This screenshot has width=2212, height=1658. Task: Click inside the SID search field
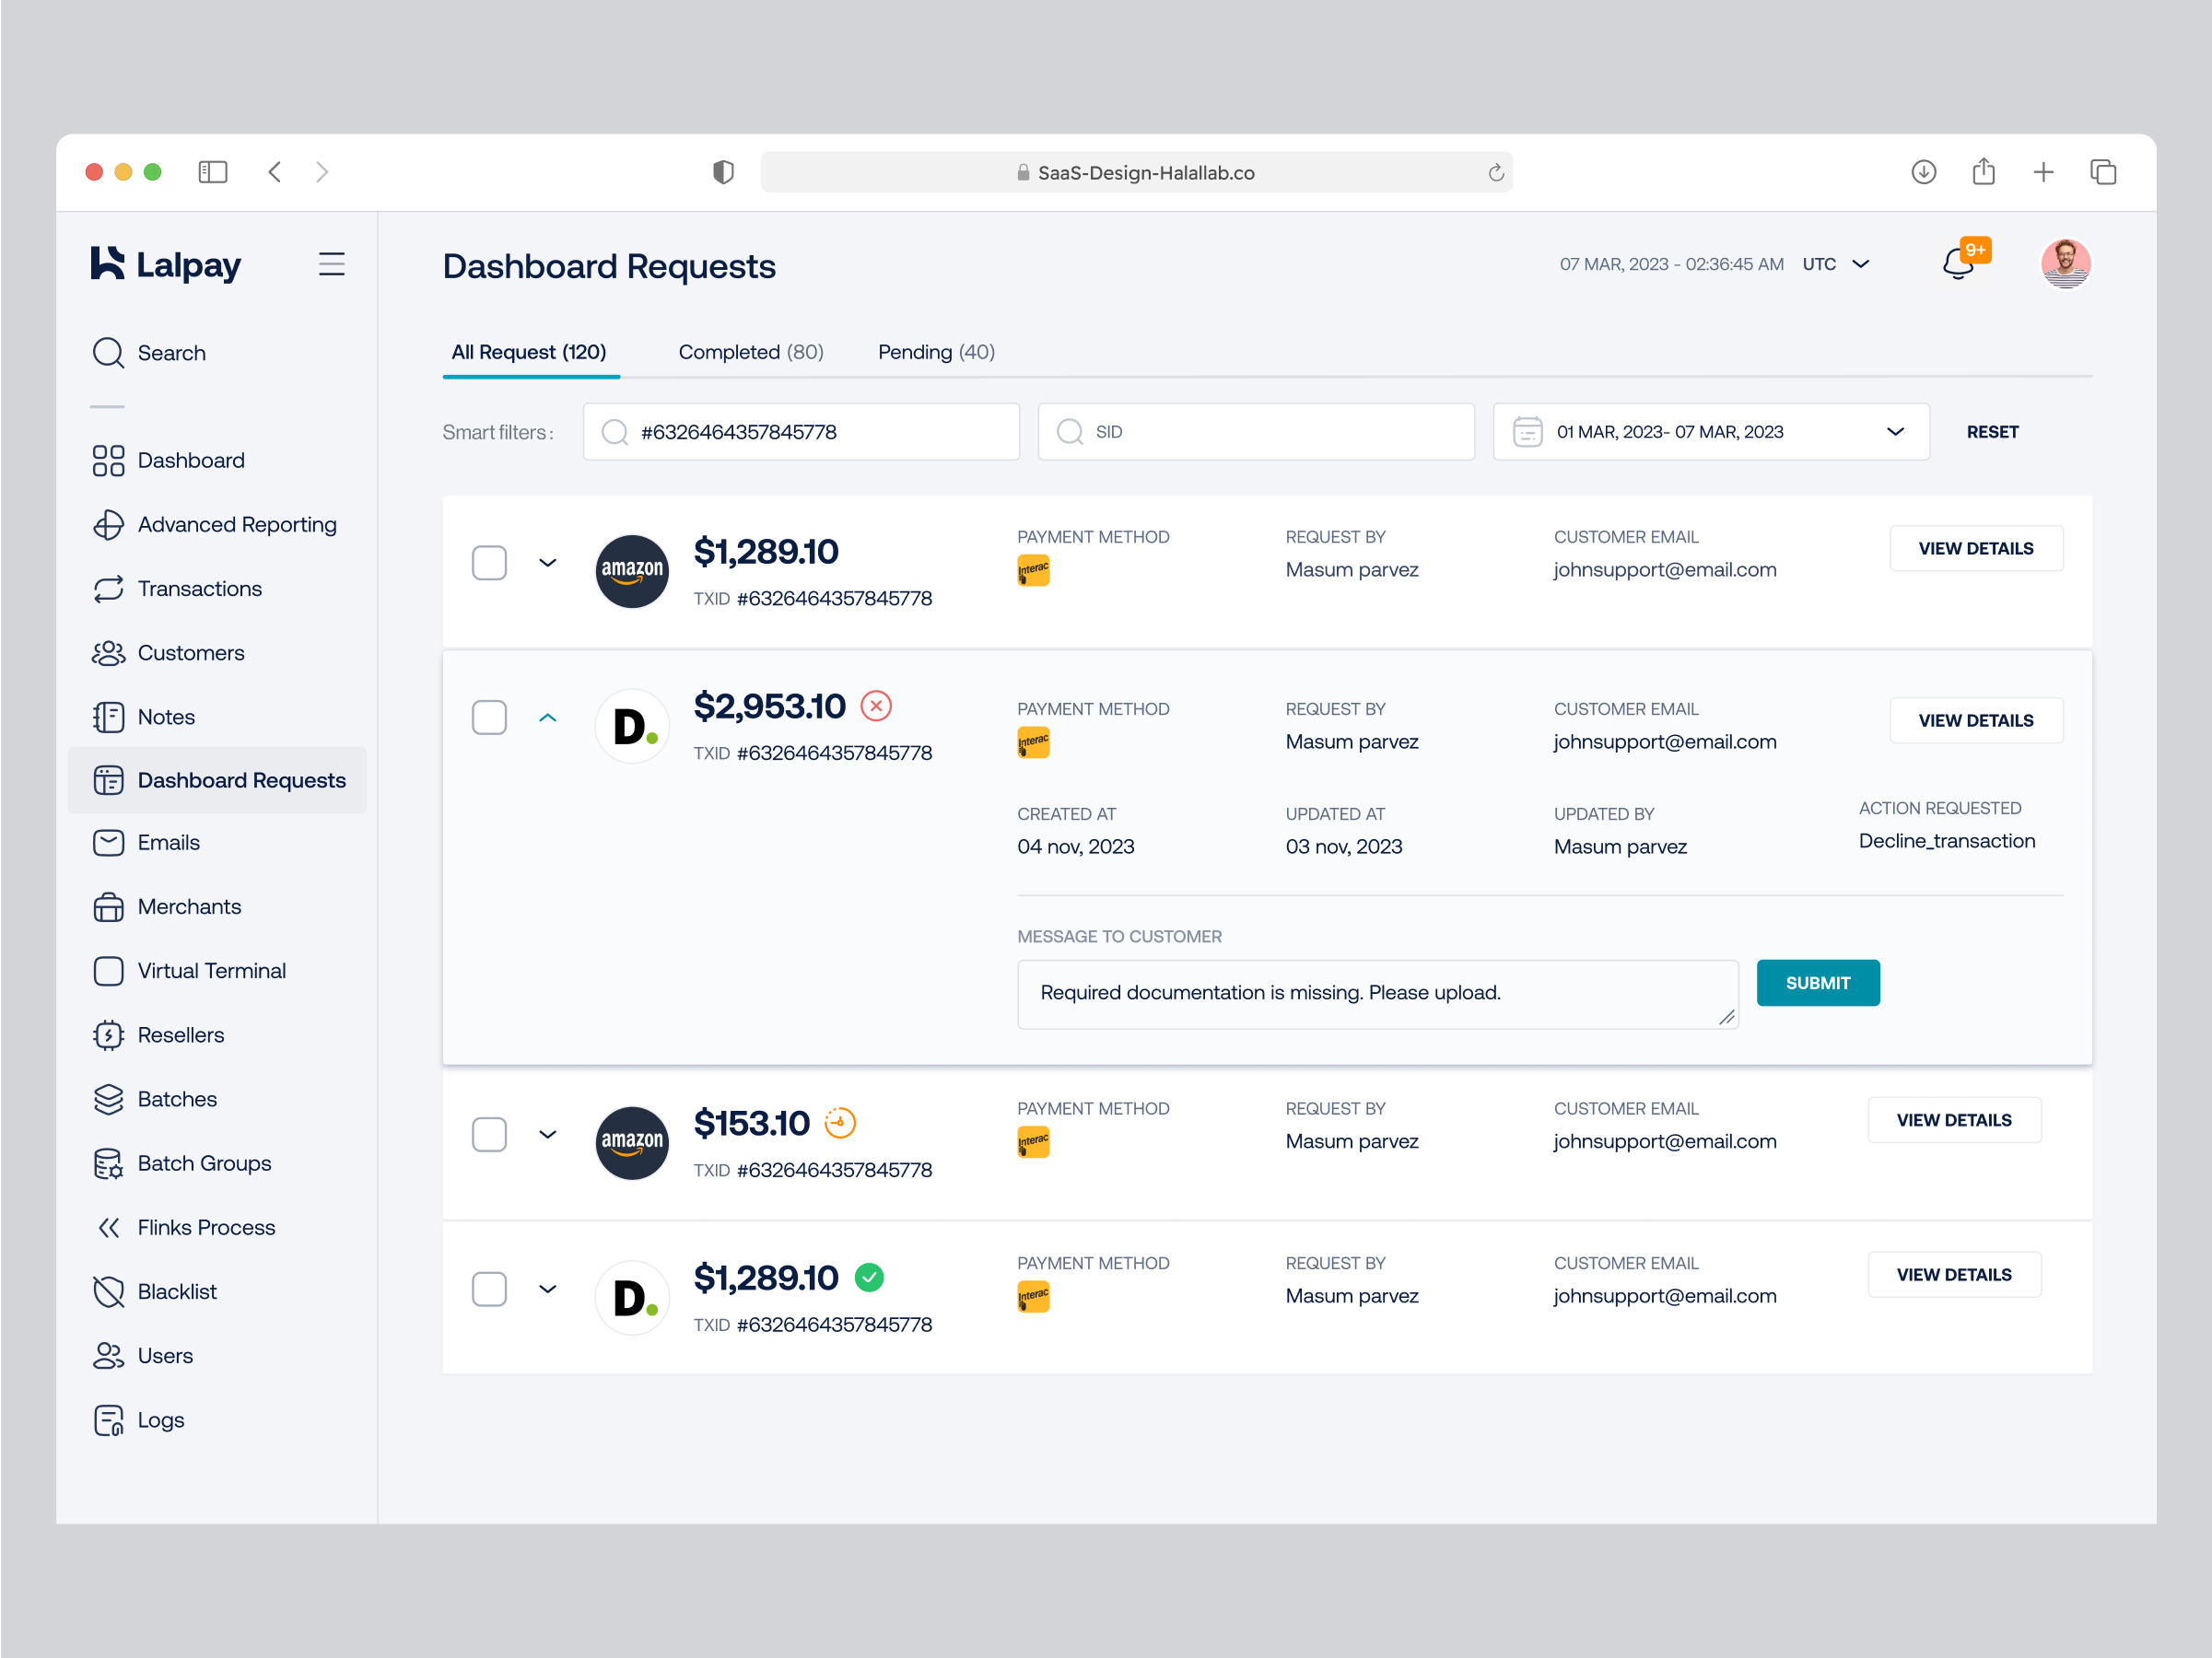point(1255,431)
